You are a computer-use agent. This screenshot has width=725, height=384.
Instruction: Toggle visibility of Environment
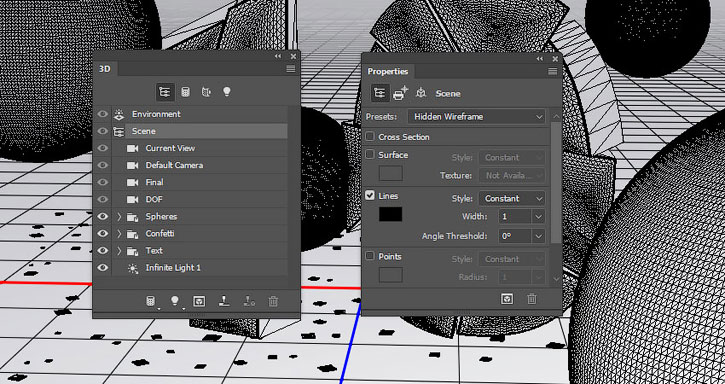click(x=103, y=114)
